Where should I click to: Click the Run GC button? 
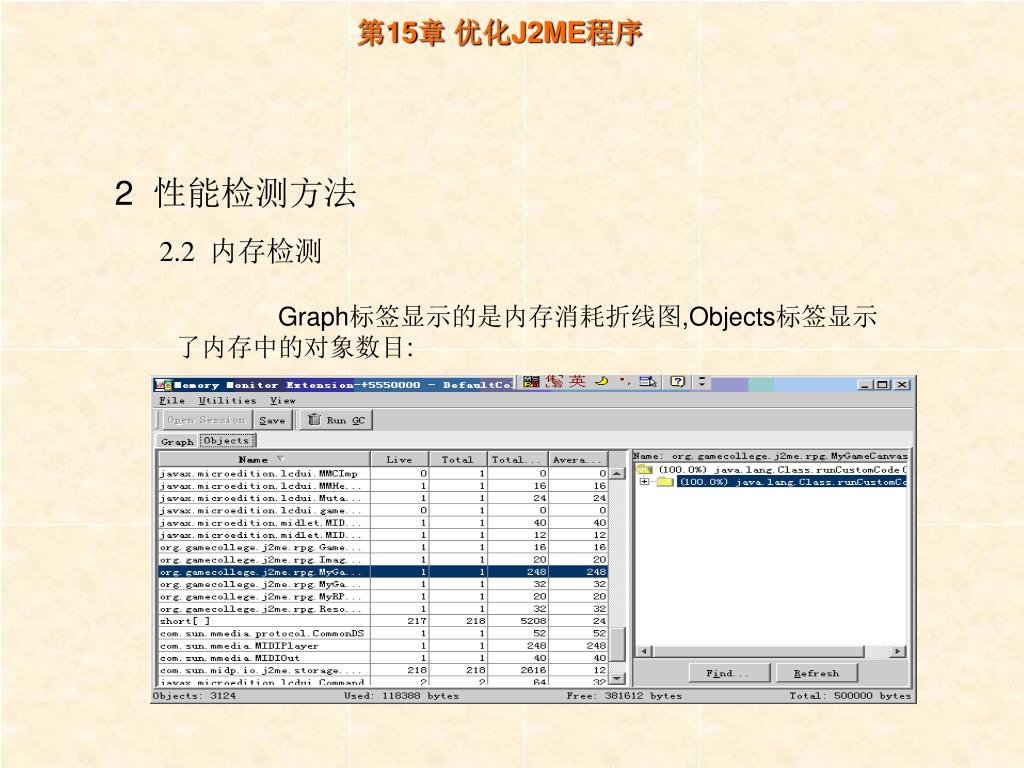click(x=336, y=420)
